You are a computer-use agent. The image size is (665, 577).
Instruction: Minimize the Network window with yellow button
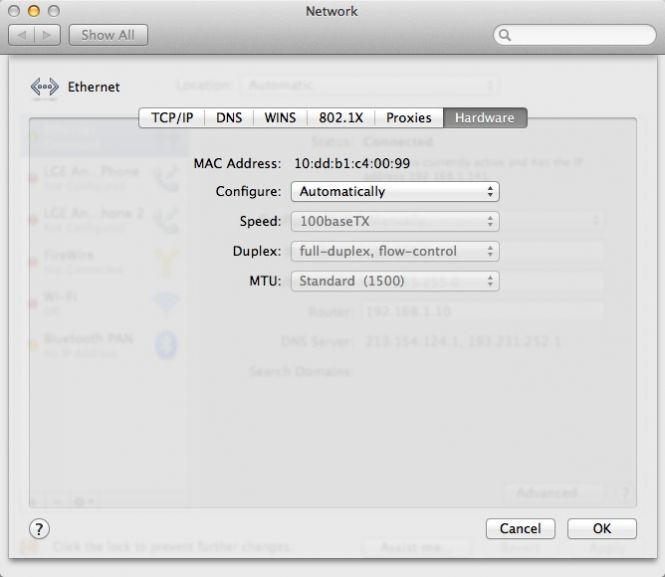coord(34,11)
